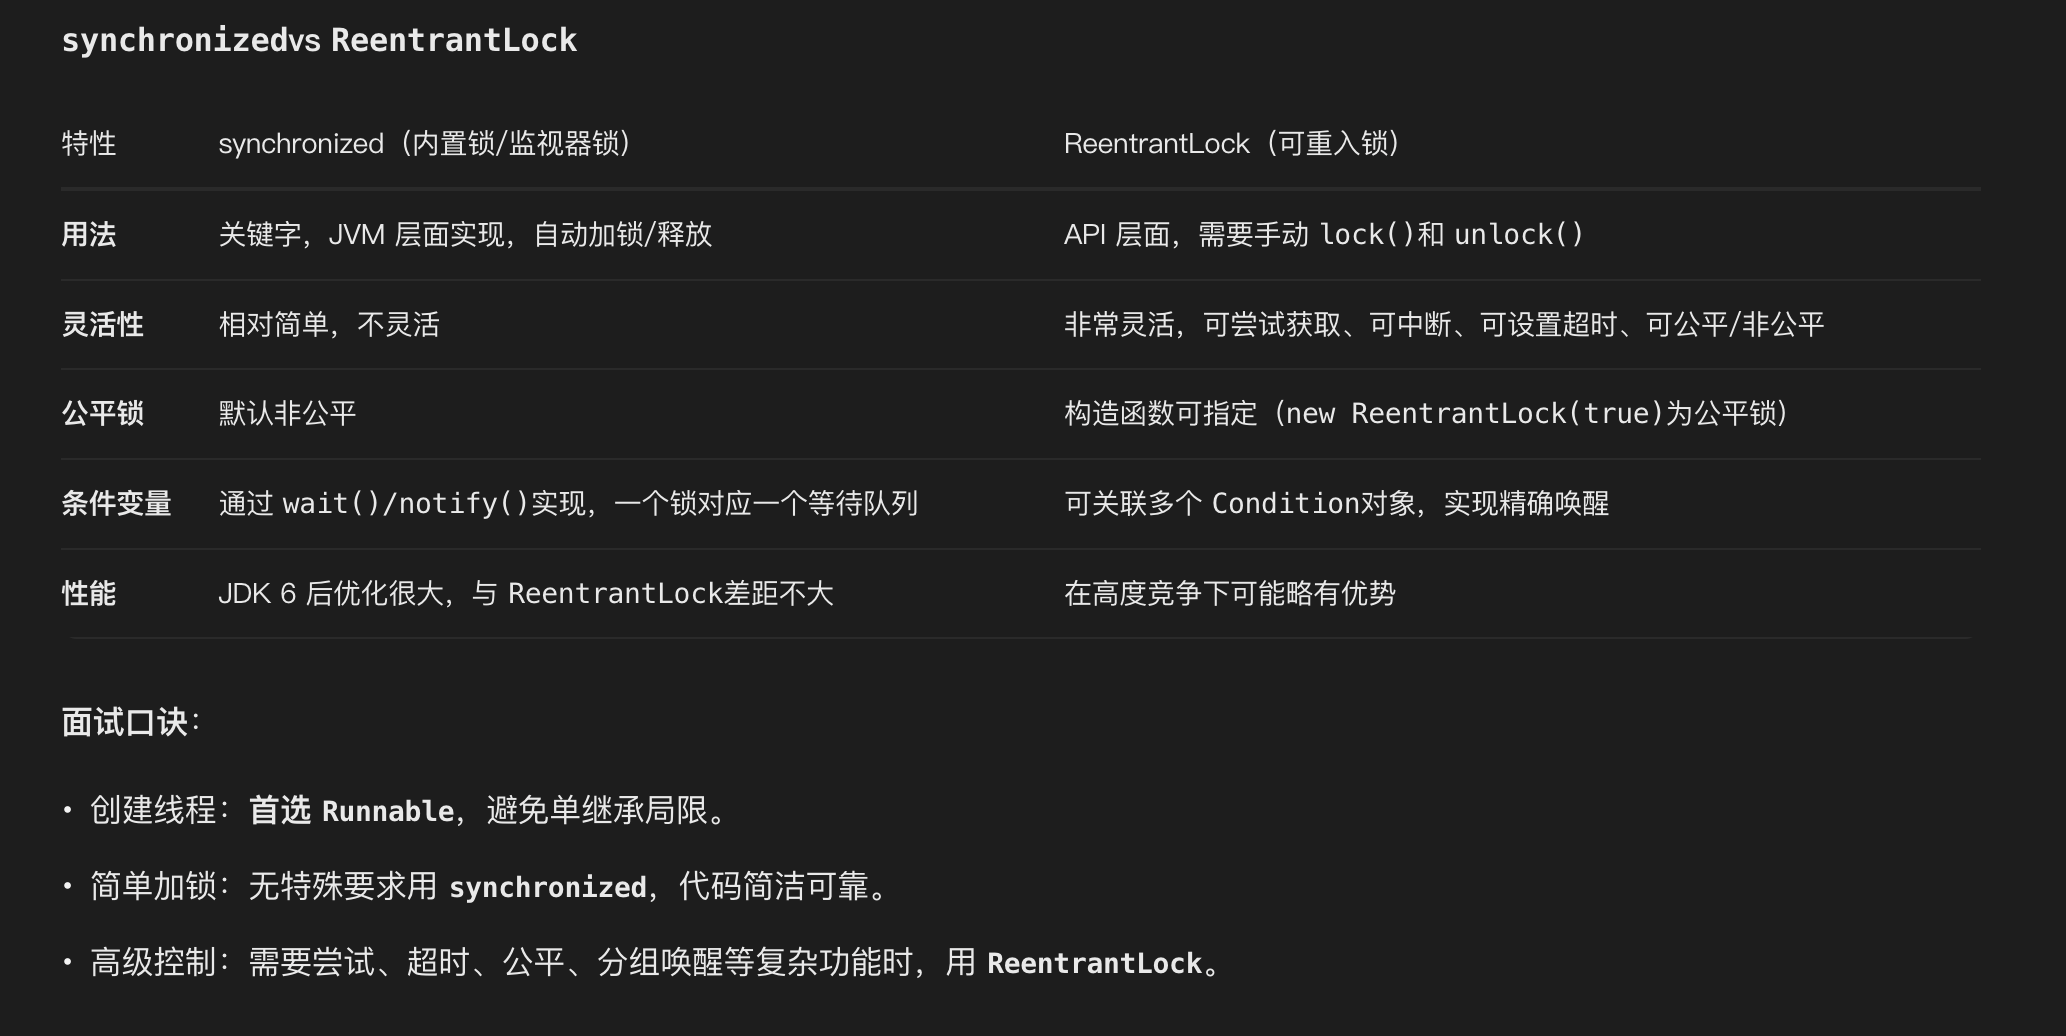Click the new ReentrantLock(true) code text
Image resolution: width=2066 pixels, height=1036 pixels.
click(1474, 414)
